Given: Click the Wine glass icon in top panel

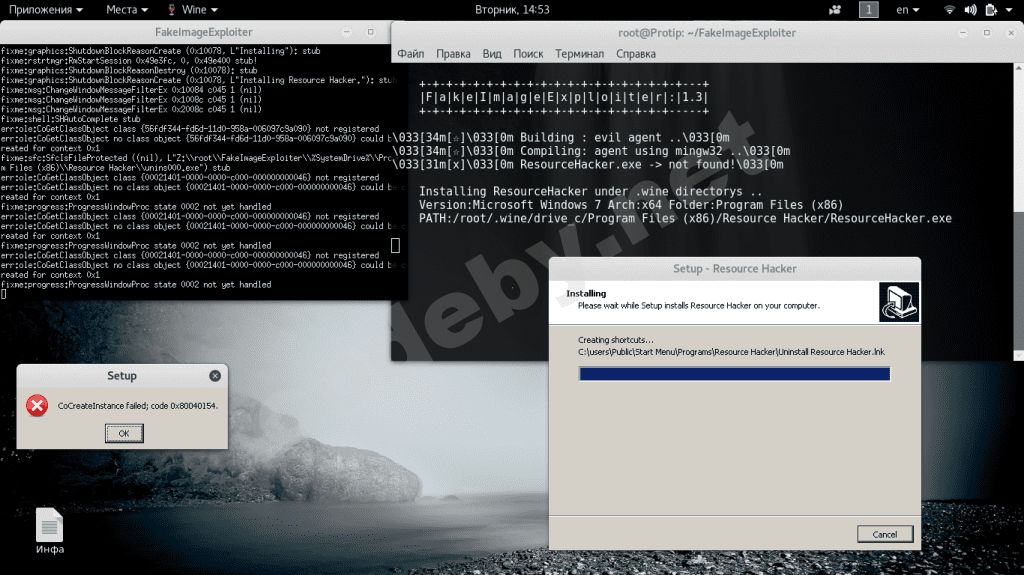Looking at the screenshot, I should 172,9.
